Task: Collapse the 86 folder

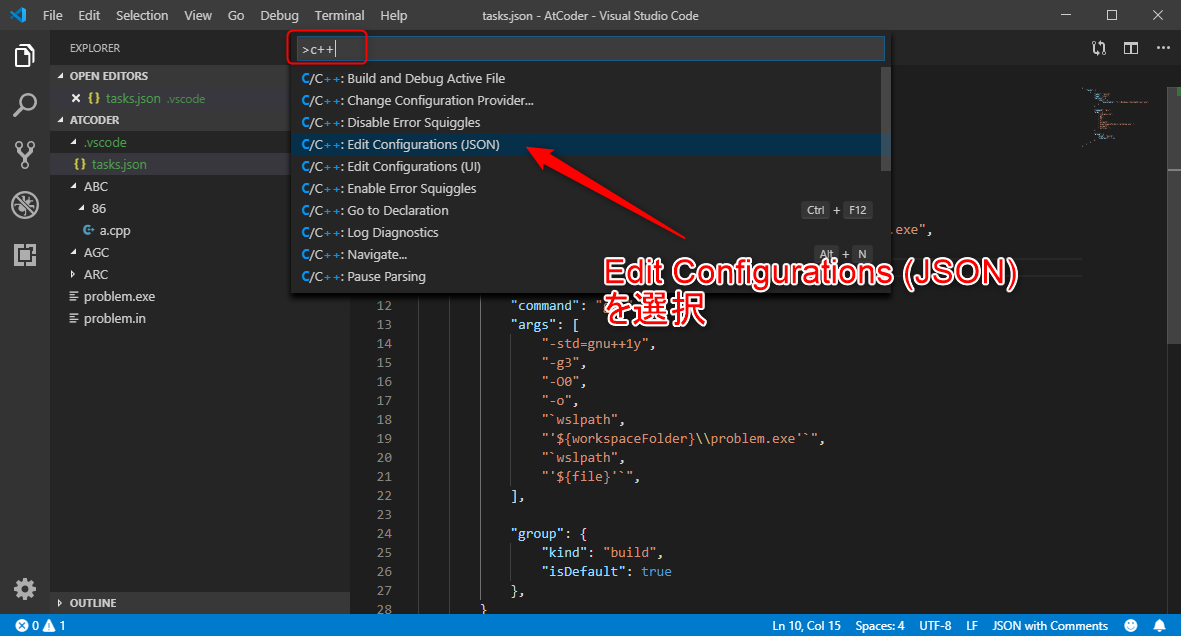Action: point(81,208)
